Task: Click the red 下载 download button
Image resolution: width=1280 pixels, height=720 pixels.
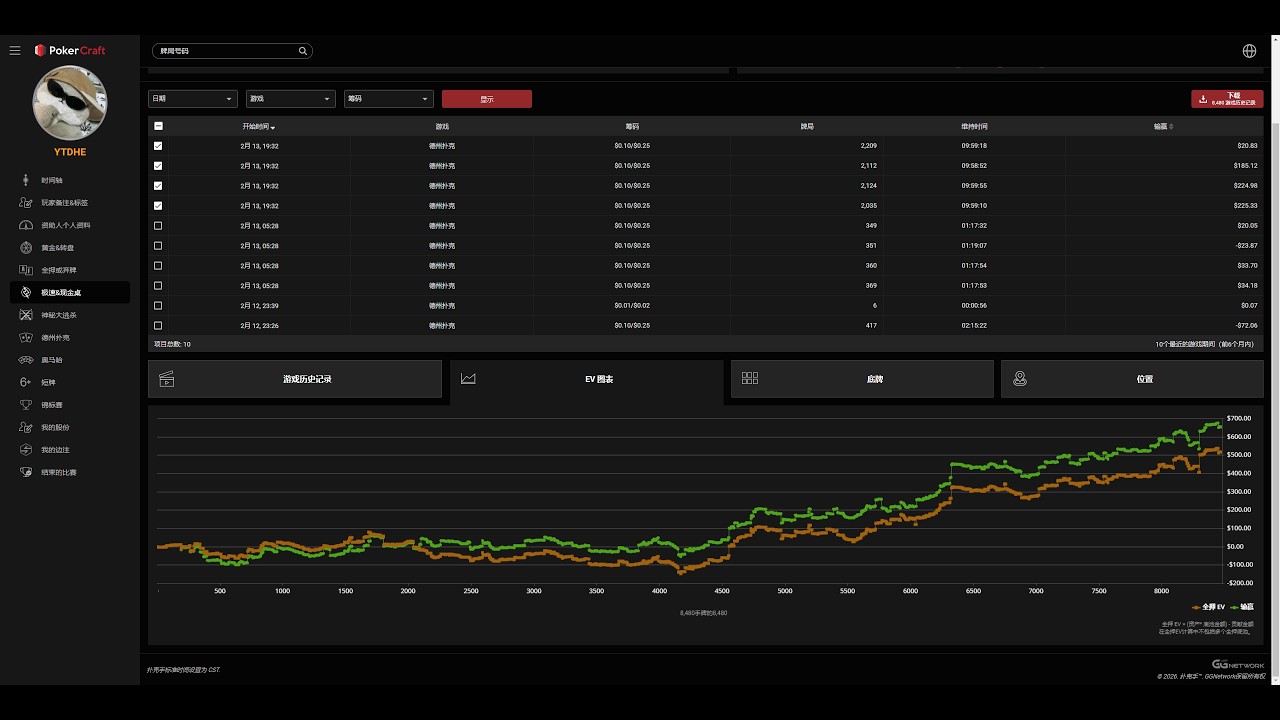Action: tap(1227, 99)
